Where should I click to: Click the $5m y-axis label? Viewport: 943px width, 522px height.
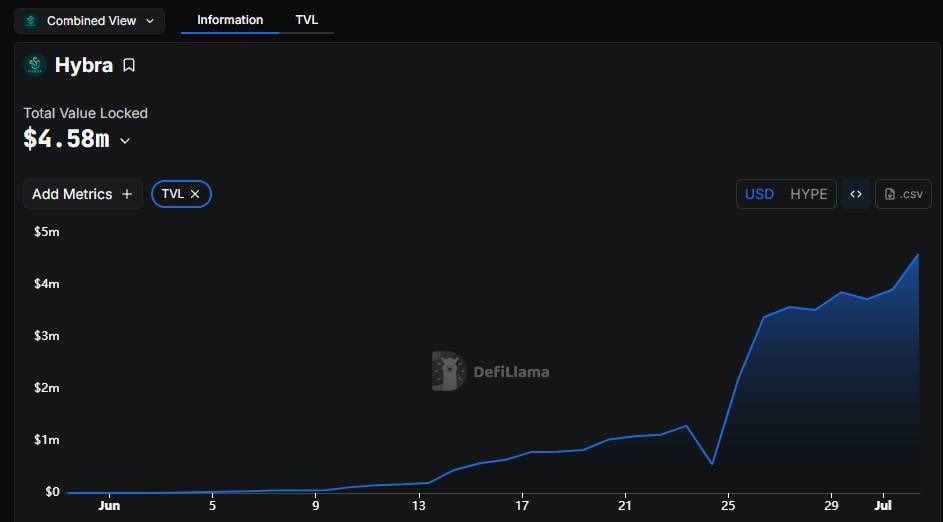[x=47, y=232]
